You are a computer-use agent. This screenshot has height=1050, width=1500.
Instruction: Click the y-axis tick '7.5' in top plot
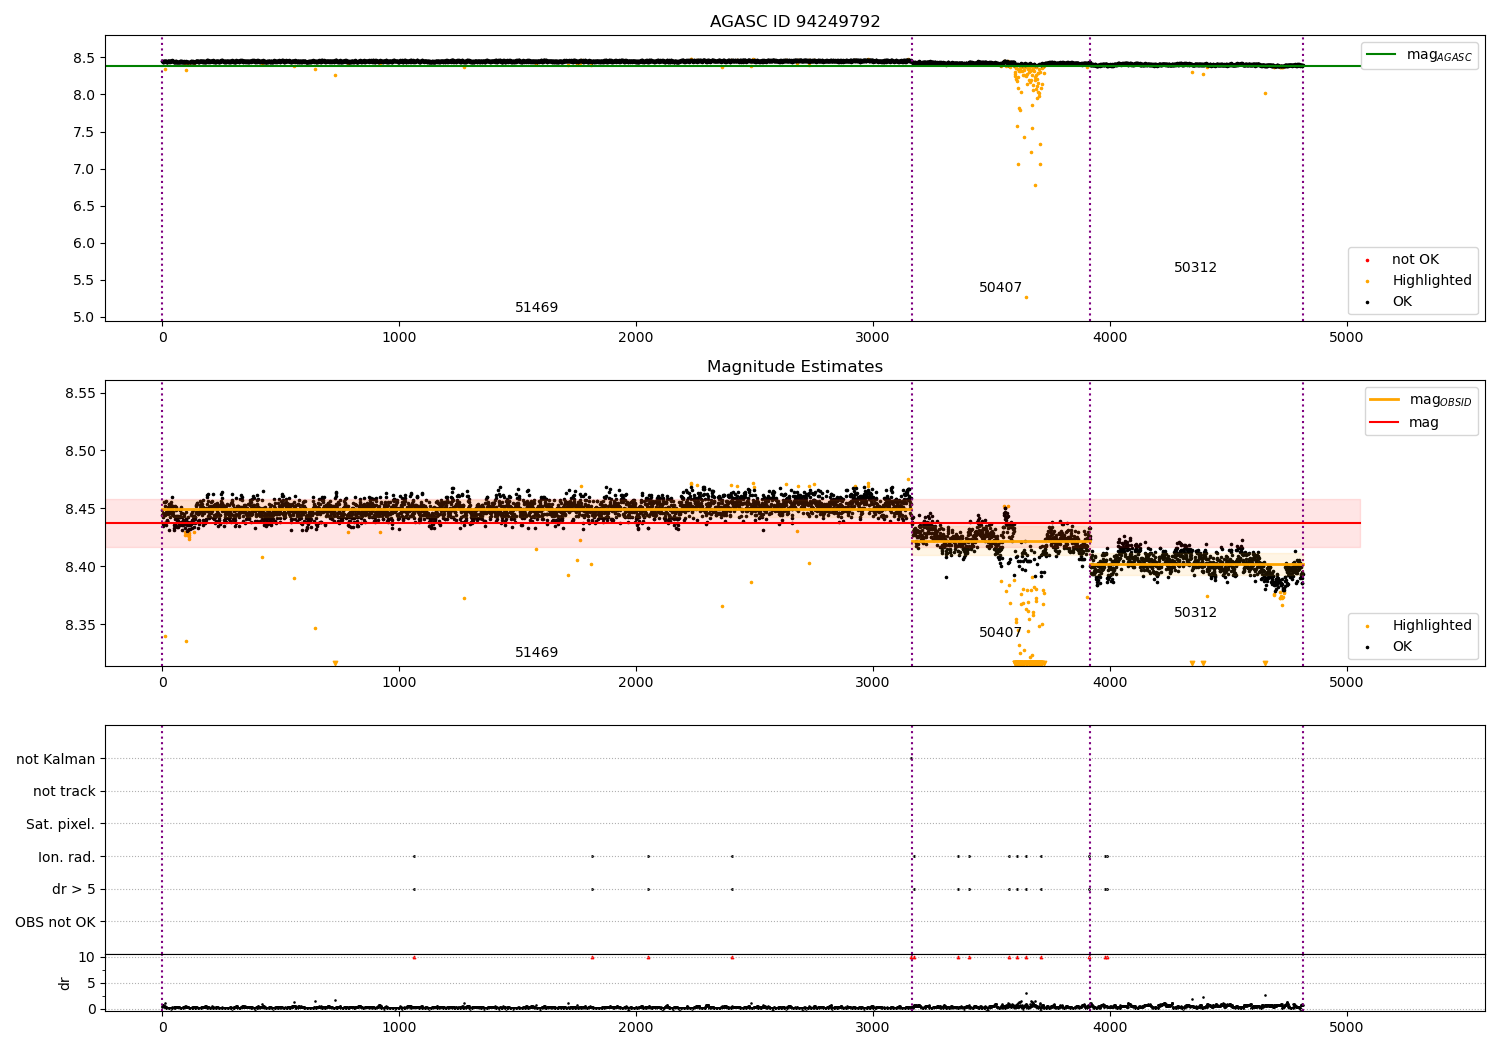(x=85, y=132)
